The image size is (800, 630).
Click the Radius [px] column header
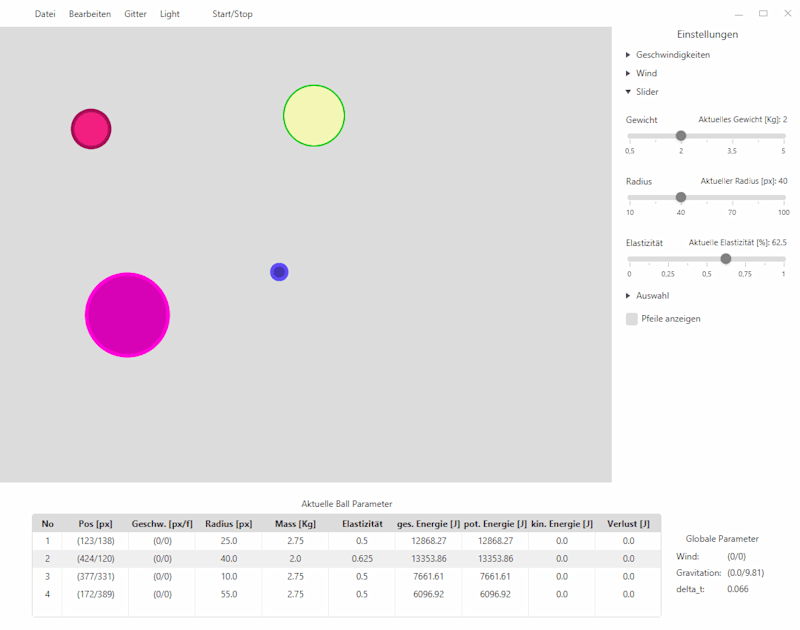(229, 524)
